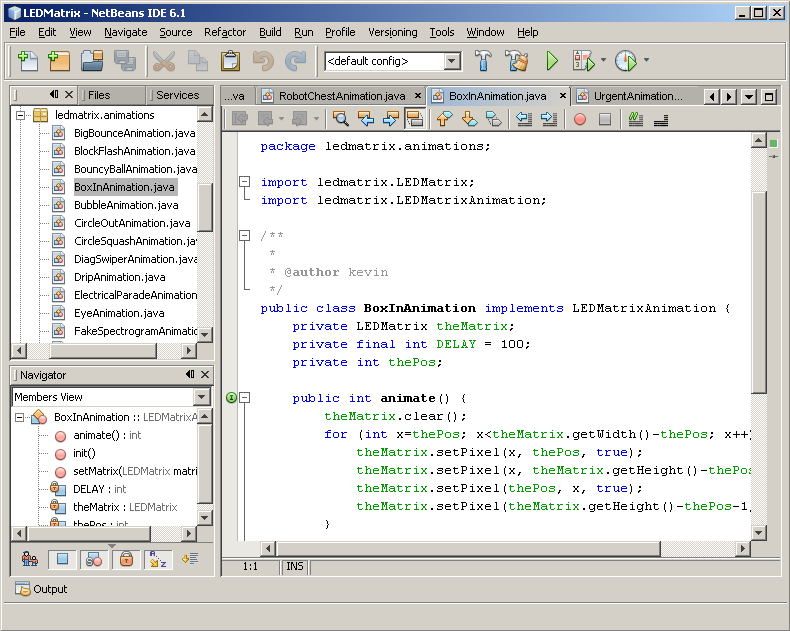This screenshot has height=631, width=790.
Task: Start macro recording with red circle
Action: pyautogui.click(x=580, y=119)
